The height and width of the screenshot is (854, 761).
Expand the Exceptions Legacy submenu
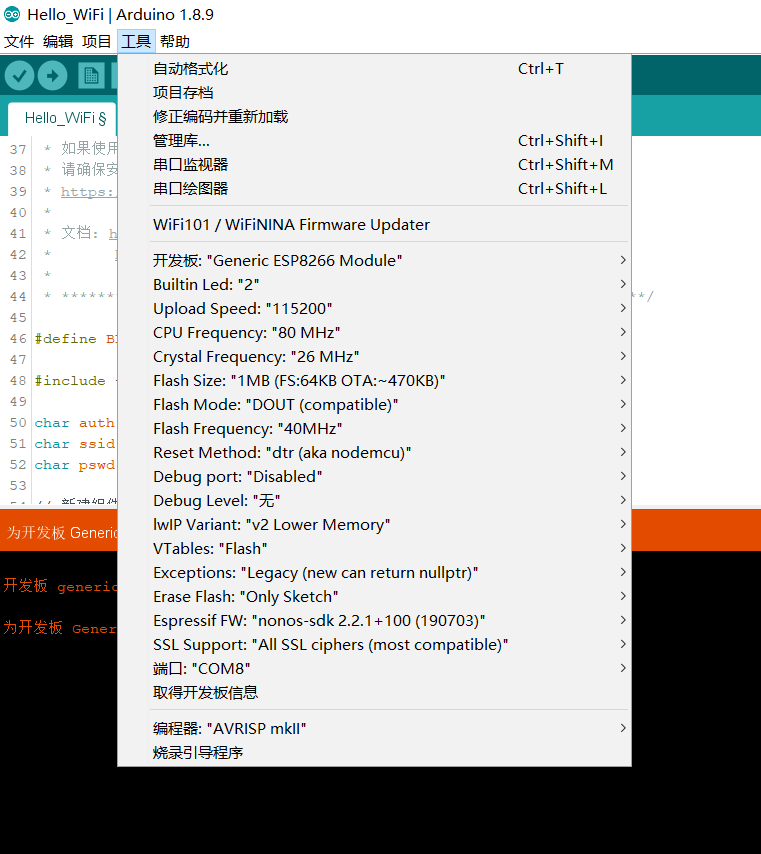pos(374,572)
